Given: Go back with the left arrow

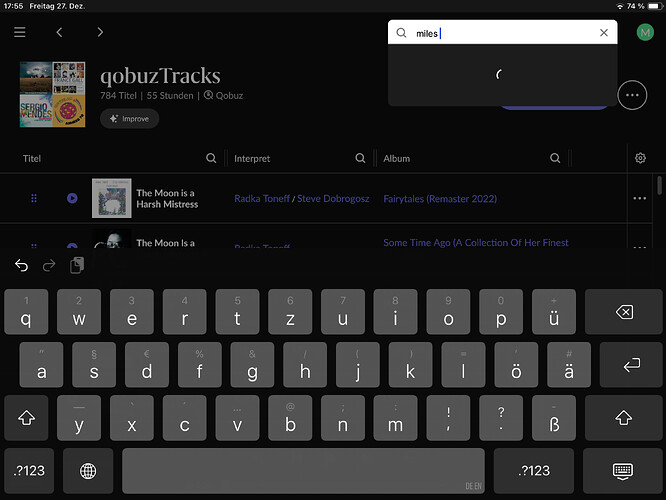Looking at the screenshot, I should (x=59, y=32).
